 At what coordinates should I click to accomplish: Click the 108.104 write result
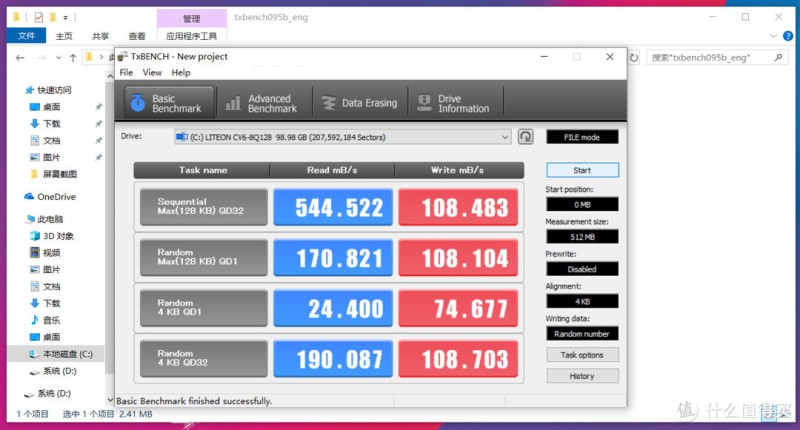point(458,257)
